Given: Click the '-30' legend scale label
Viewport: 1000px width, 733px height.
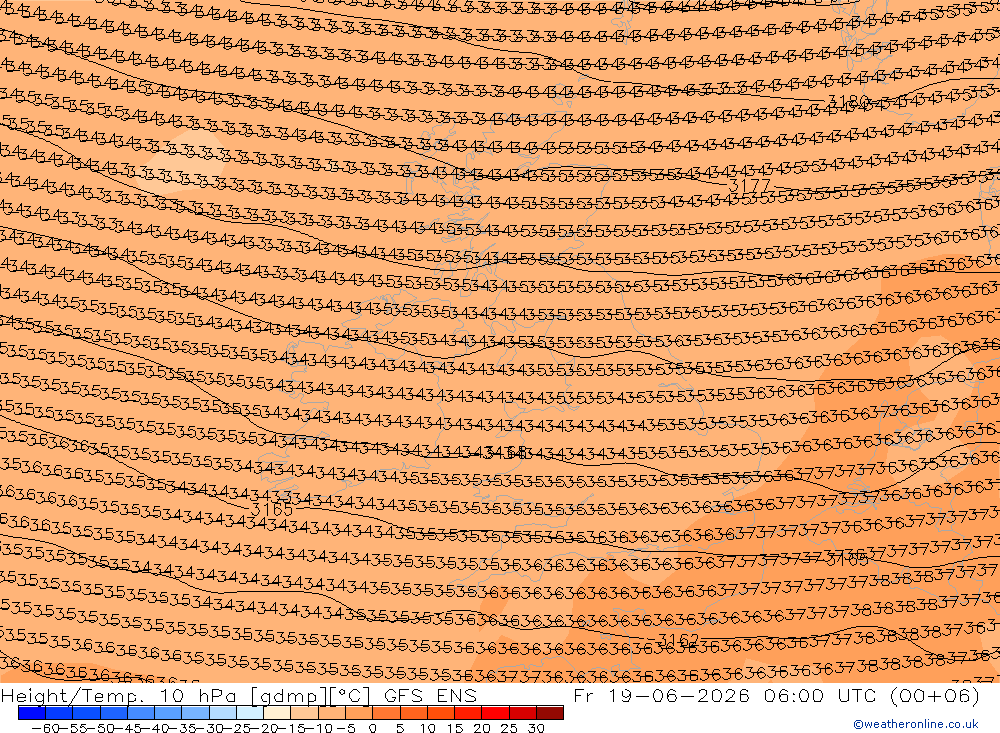Looking at the screenshot, I should pos(209,727).
